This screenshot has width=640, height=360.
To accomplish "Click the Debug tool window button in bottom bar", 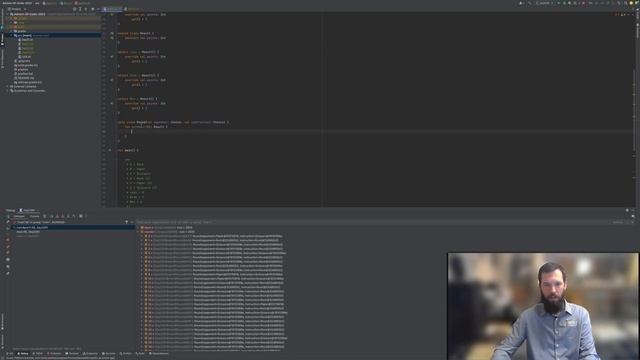I will tap(23, 353).
